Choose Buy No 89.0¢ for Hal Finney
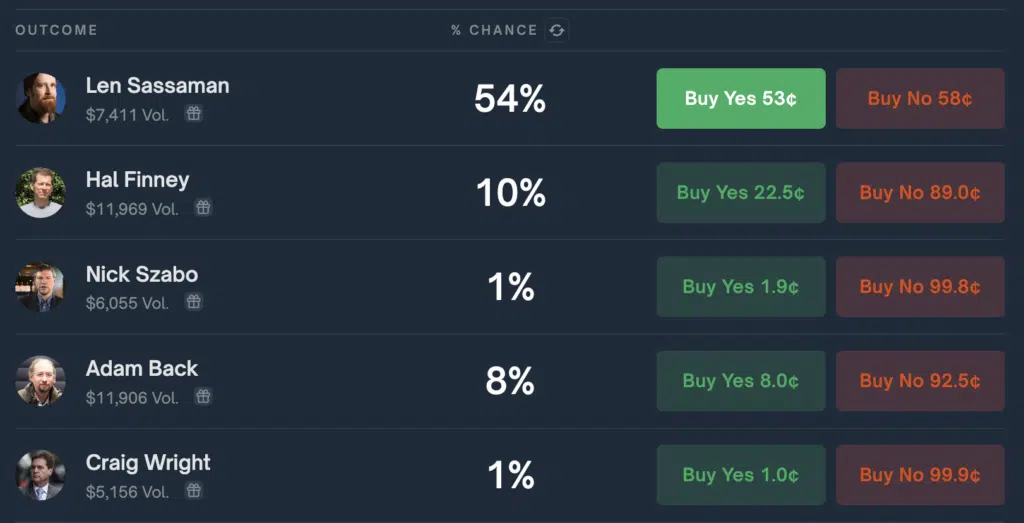This screenshot has height=523, width=1024. coord(920,193)
